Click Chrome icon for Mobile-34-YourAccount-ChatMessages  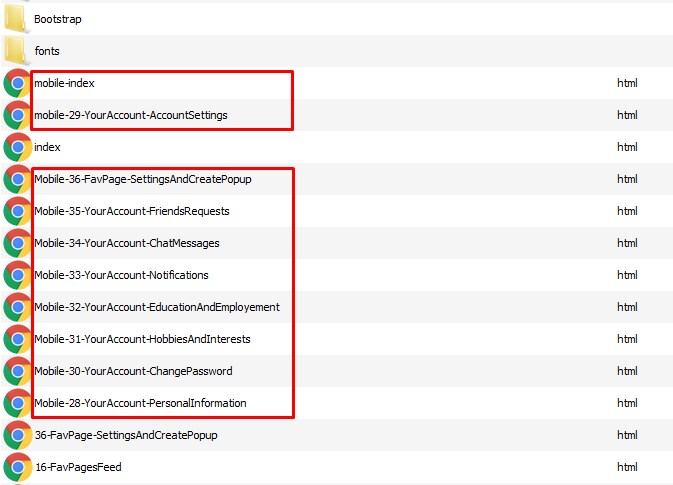(x=17, y=243)
